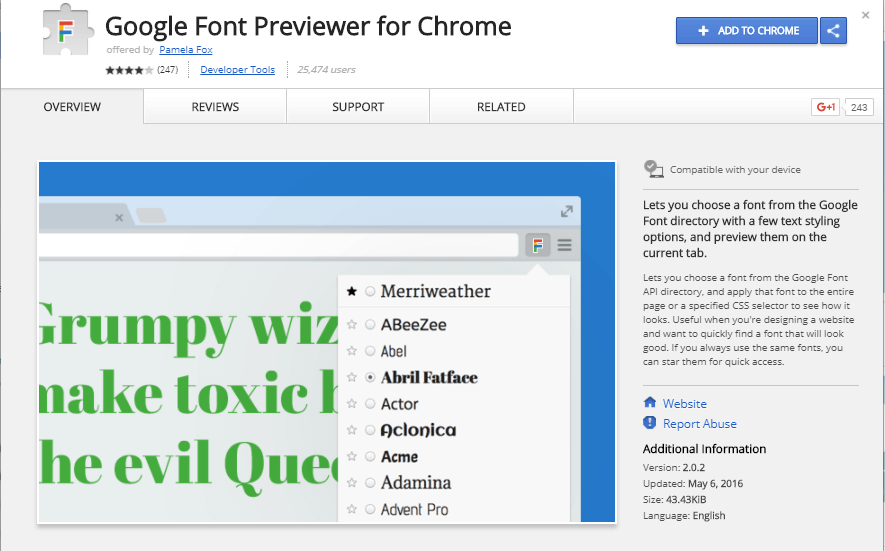Click the Advent Pro font name
Screen dimensions: 885x551
pos(414,509)
